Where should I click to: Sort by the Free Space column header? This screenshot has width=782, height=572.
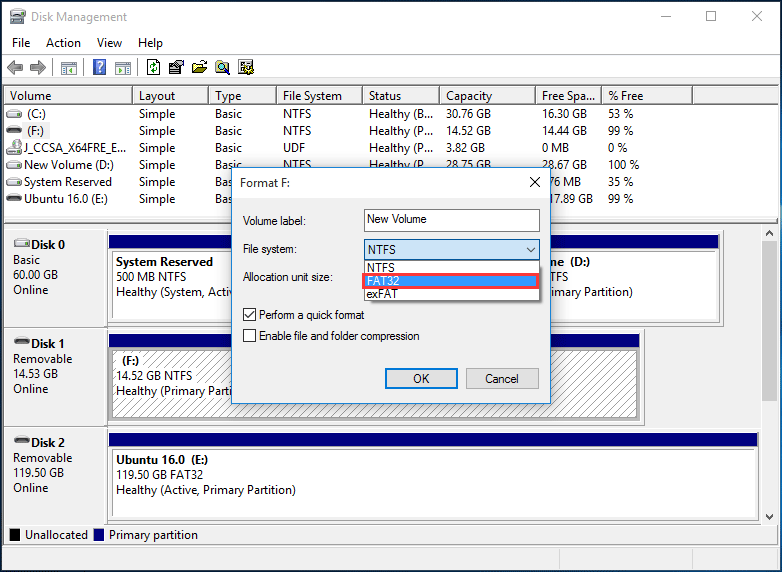(x=569, y=95)
